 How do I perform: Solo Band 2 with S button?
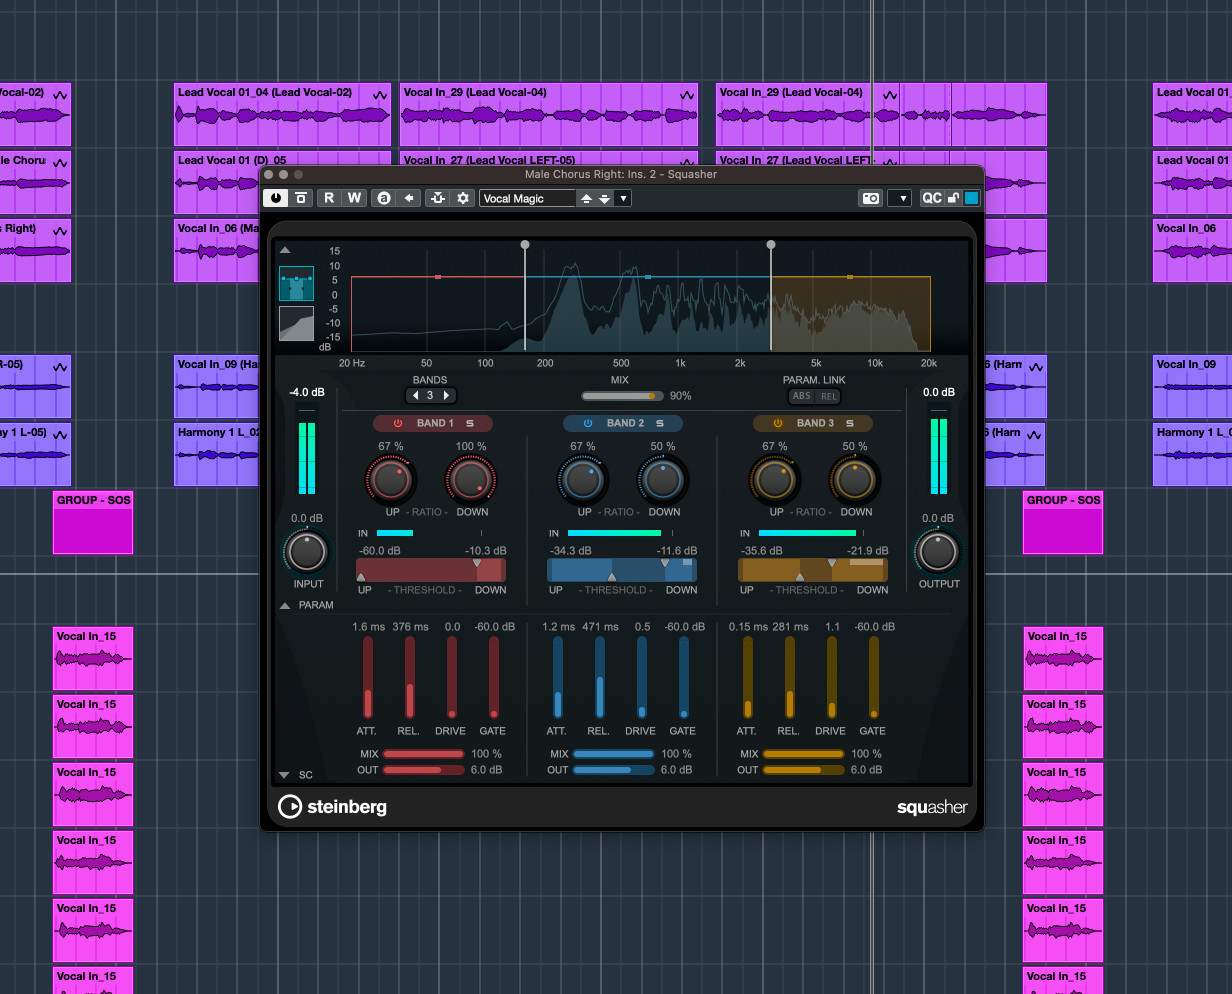[660, 423]
